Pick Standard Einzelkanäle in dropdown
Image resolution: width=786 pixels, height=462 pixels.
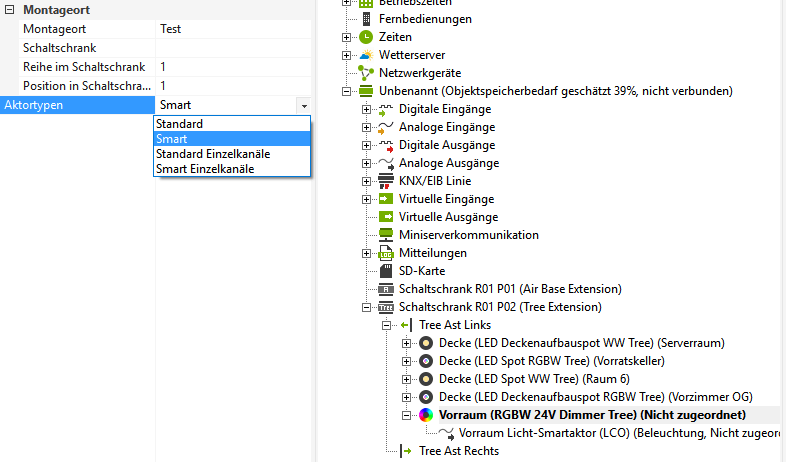coord(212,154)
